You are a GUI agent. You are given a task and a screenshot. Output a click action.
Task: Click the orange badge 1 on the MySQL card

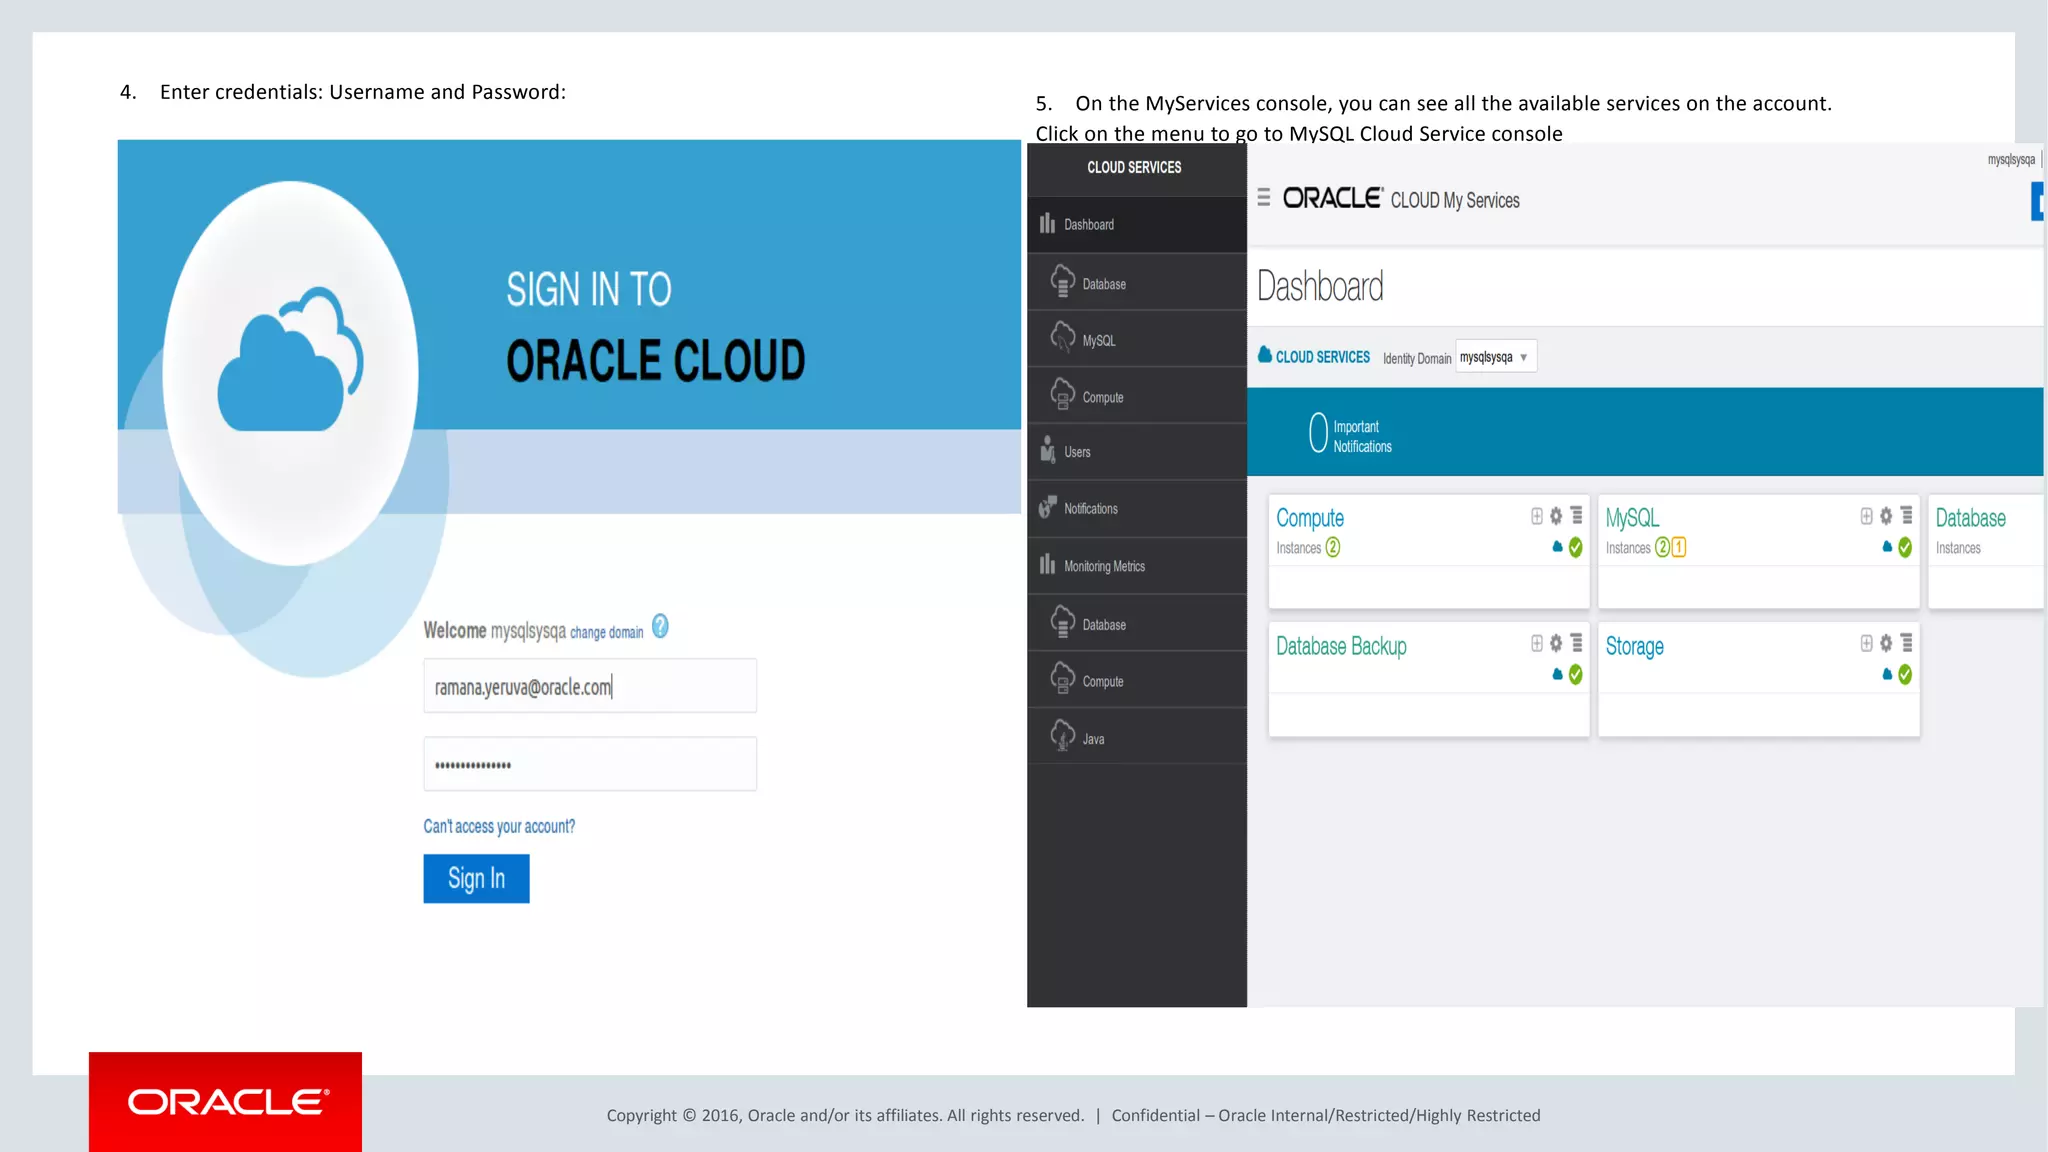1679,548
